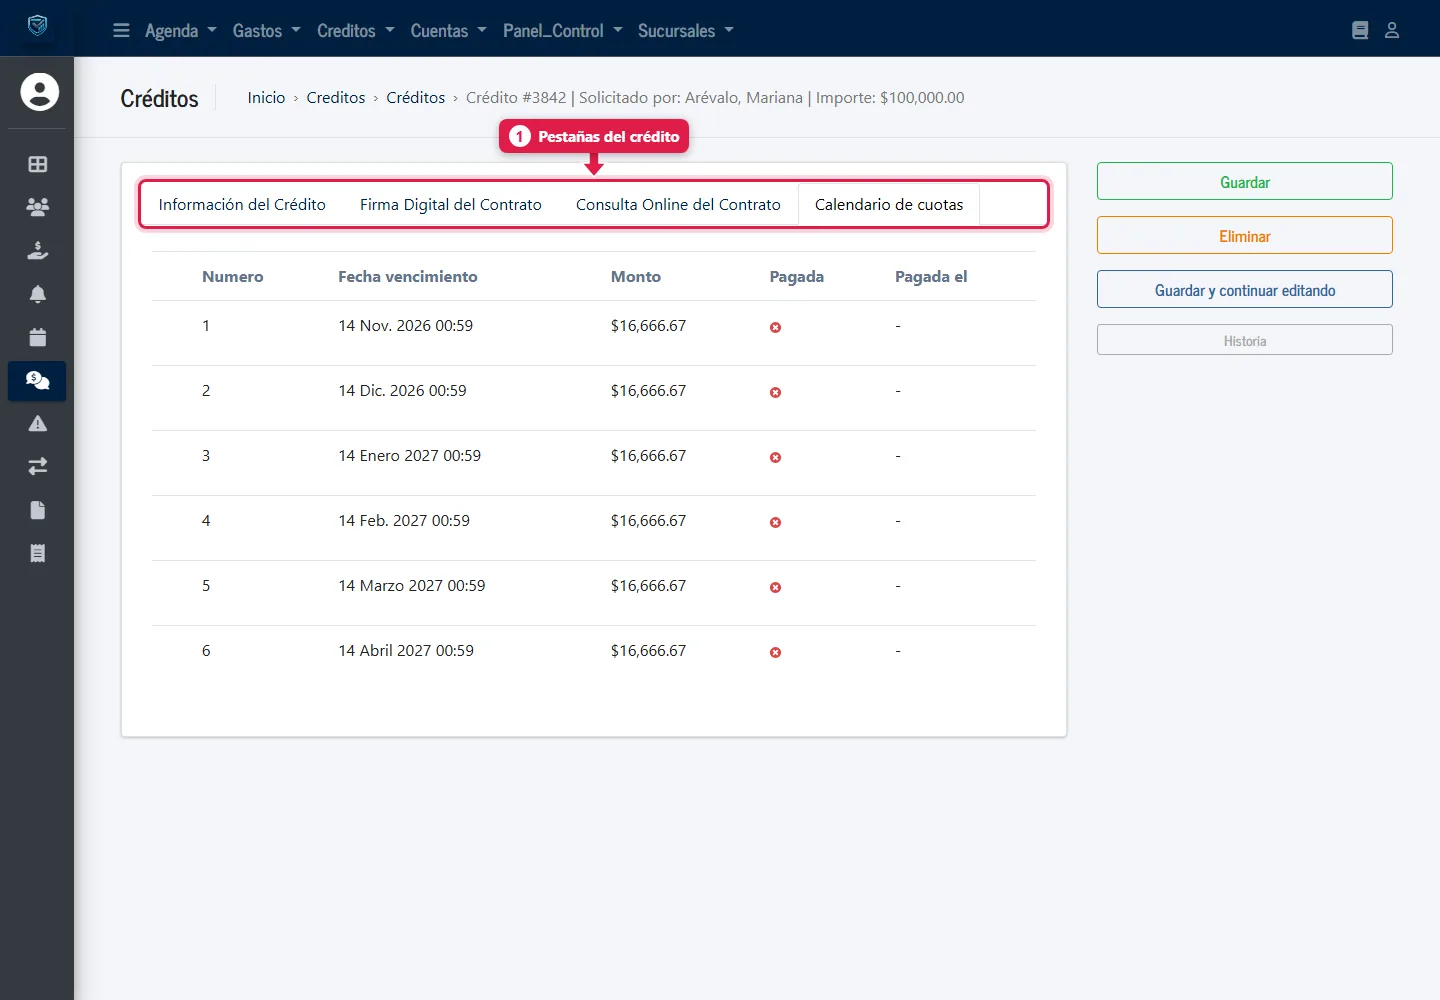1440x1000 pixels.
Task: Select the credits dollar-chat icon in sidebar
Action: (37, 381)
